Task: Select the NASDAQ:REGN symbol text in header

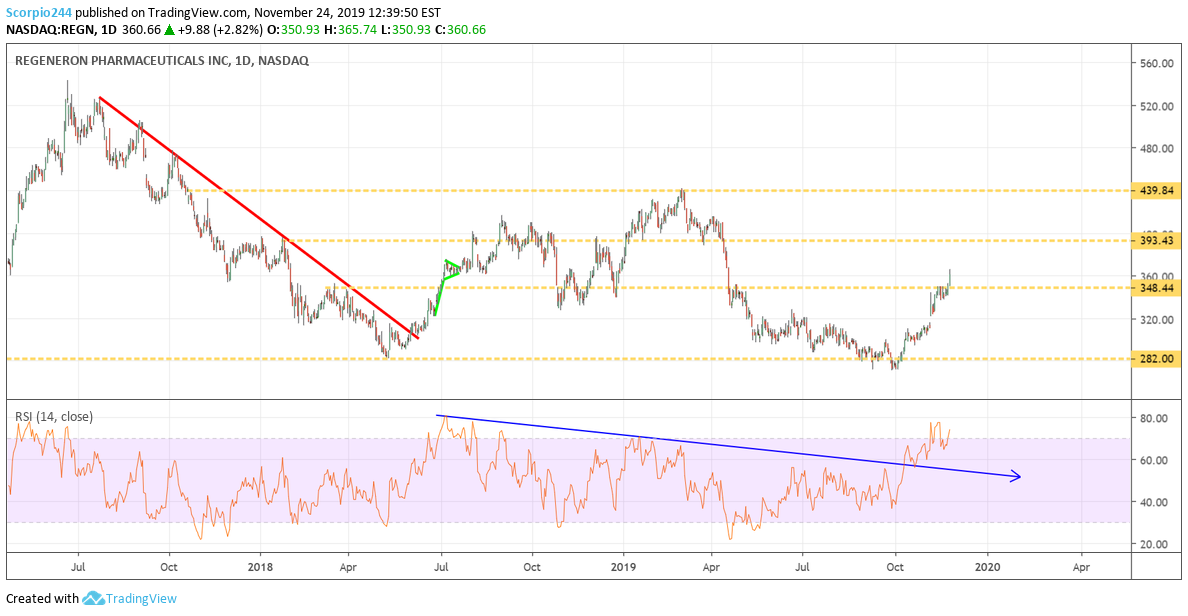Action: coord(51,30)
